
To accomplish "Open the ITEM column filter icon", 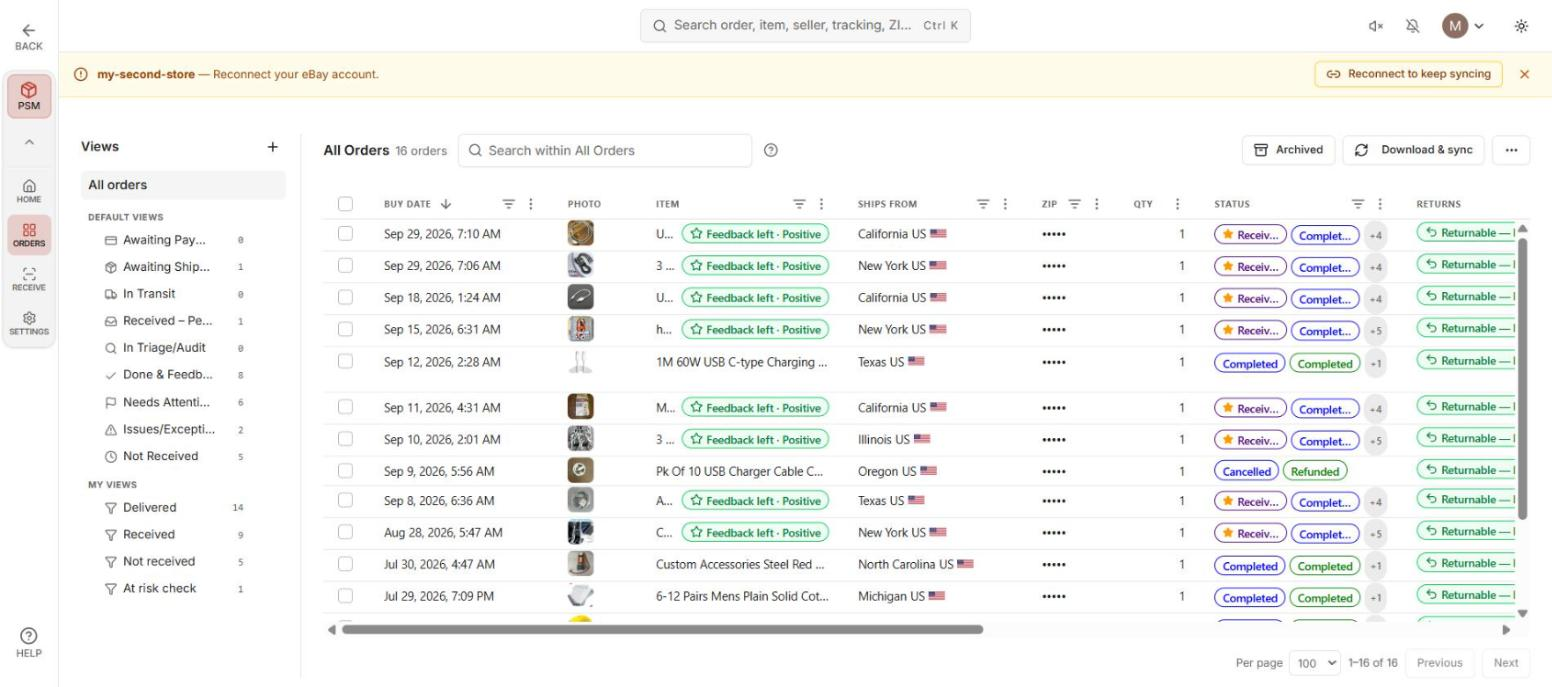I will pyautogui.click(x=800, y=204).
